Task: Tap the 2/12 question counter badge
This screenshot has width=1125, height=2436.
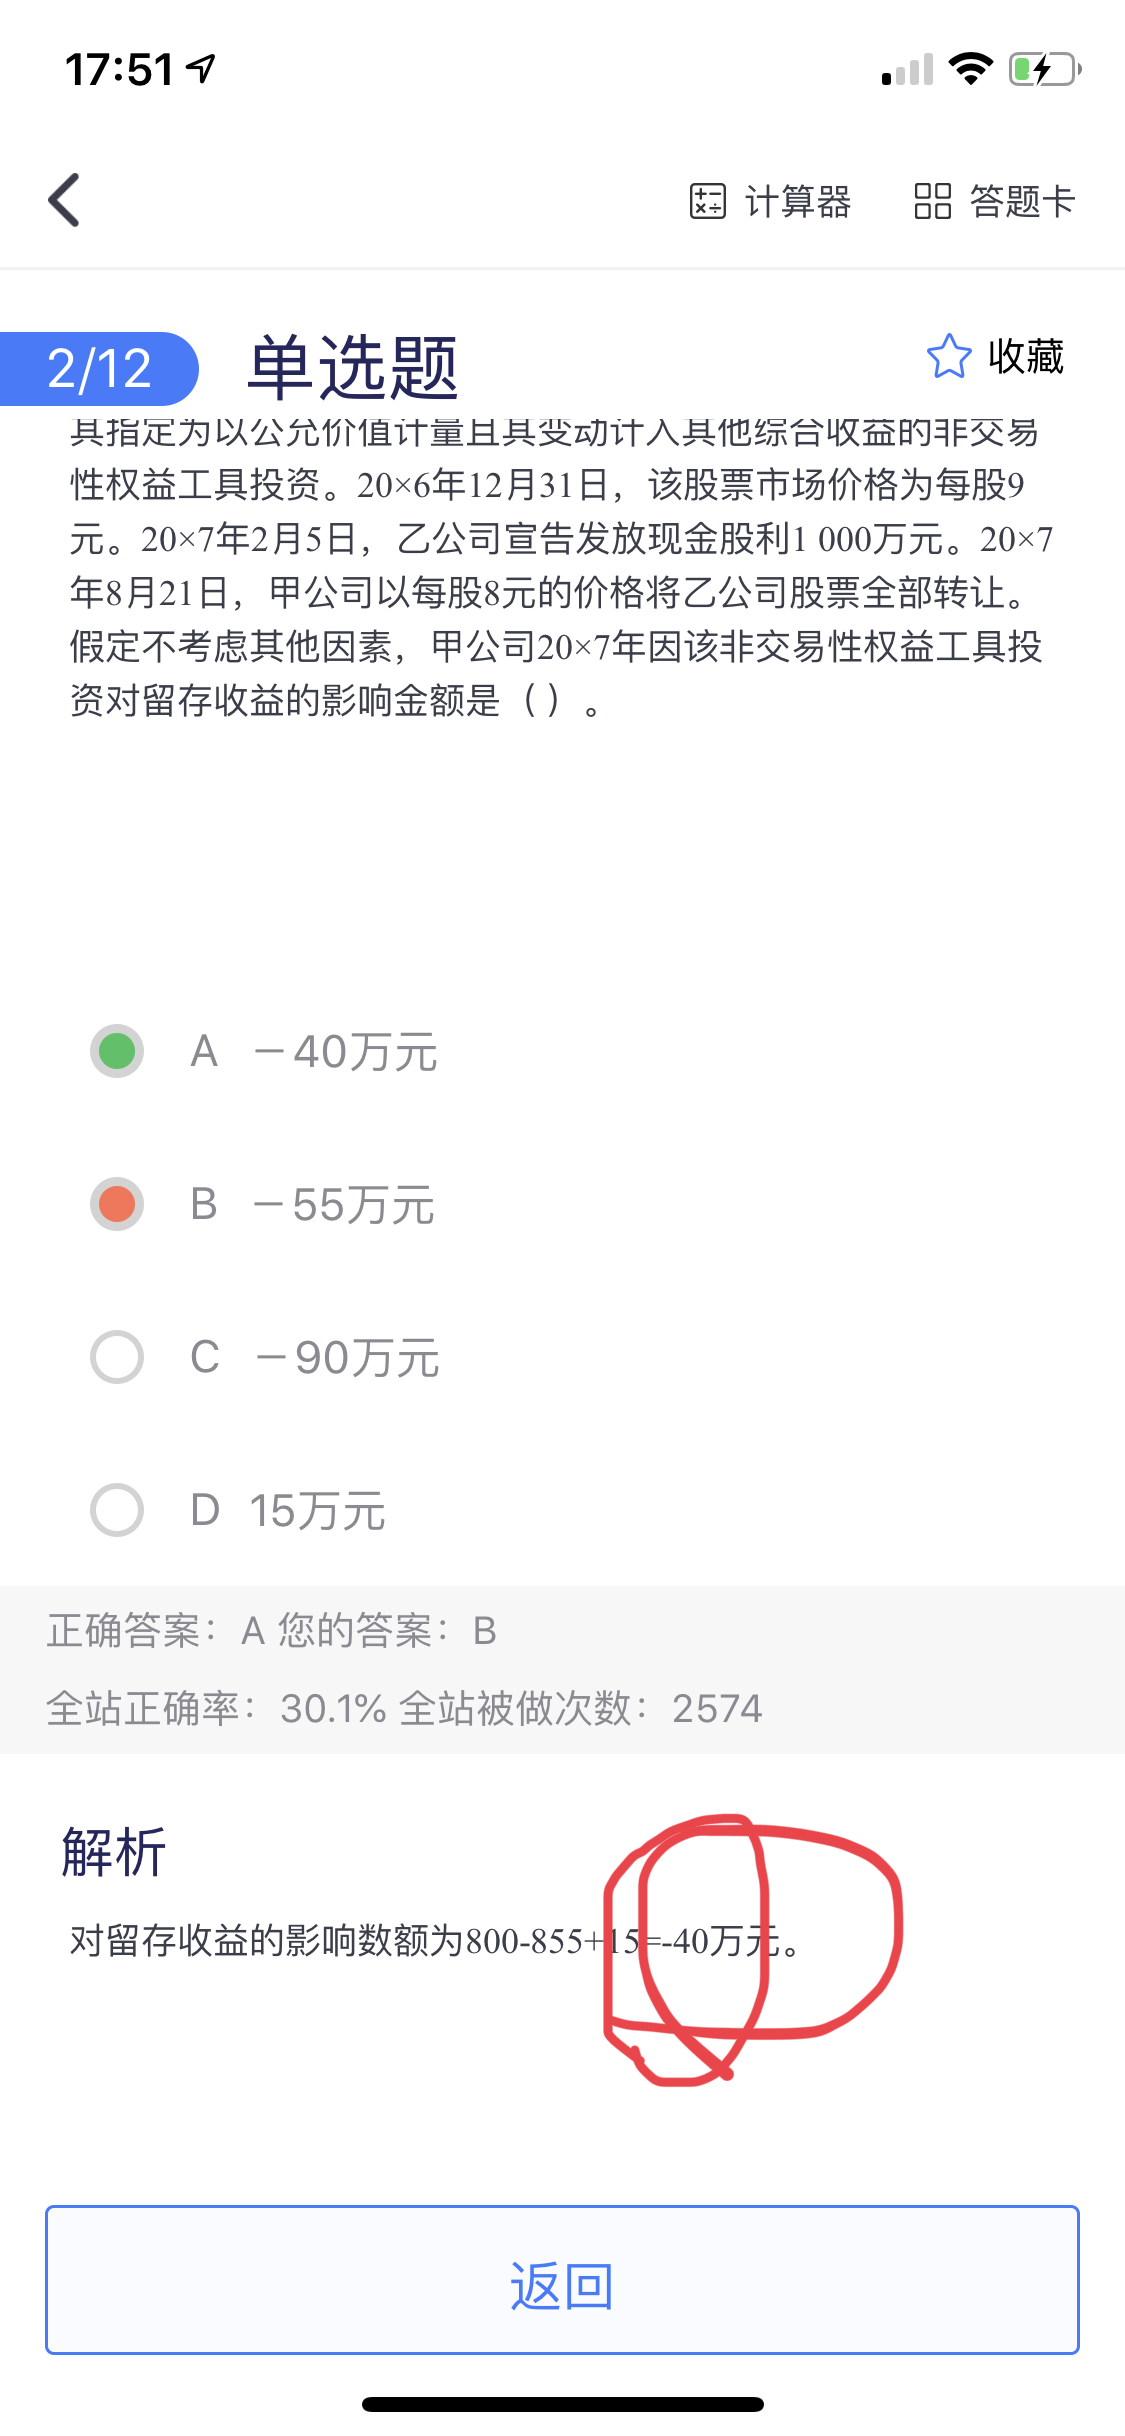Action: 99,369
